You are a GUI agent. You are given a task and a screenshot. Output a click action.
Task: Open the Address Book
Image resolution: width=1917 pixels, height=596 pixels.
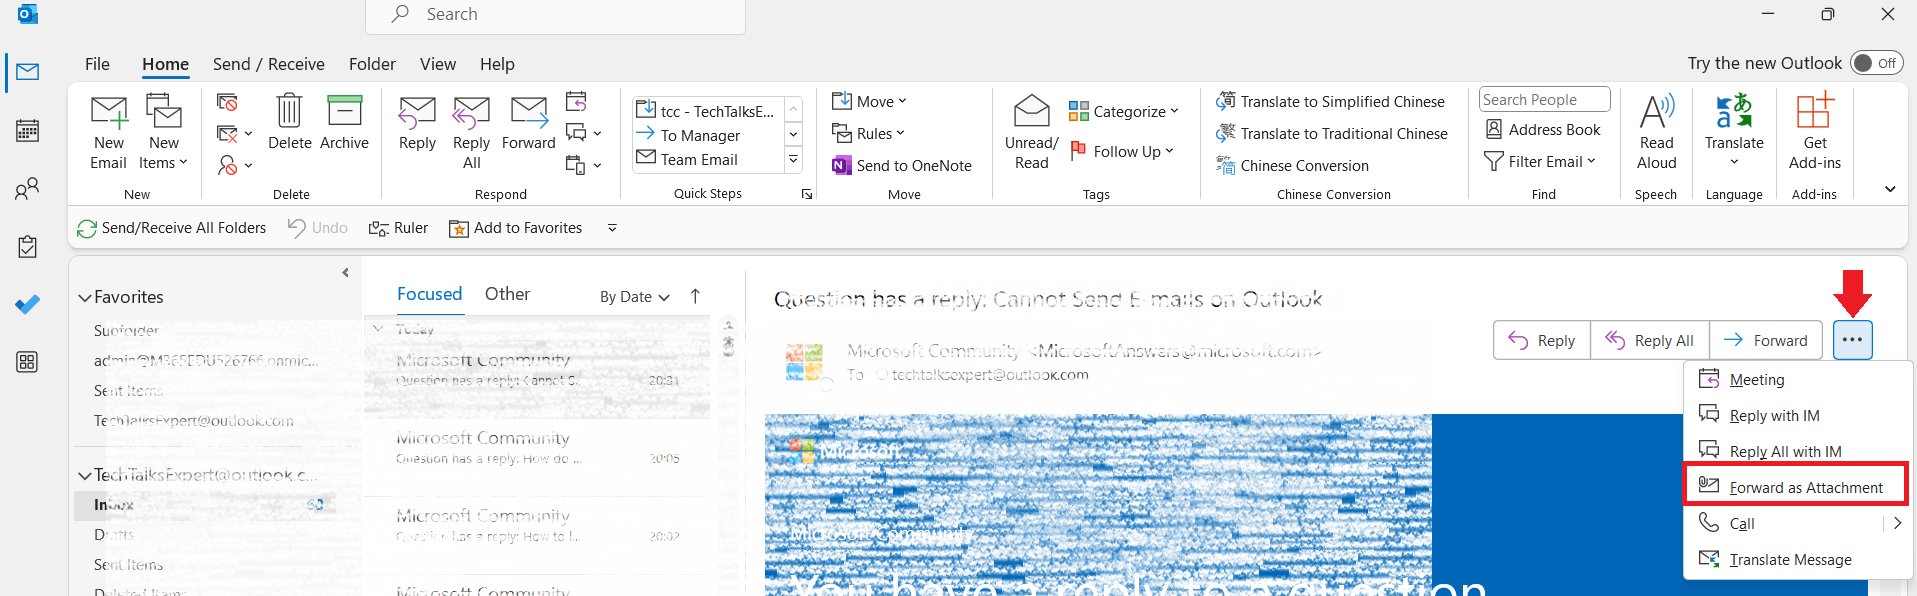1543,129
